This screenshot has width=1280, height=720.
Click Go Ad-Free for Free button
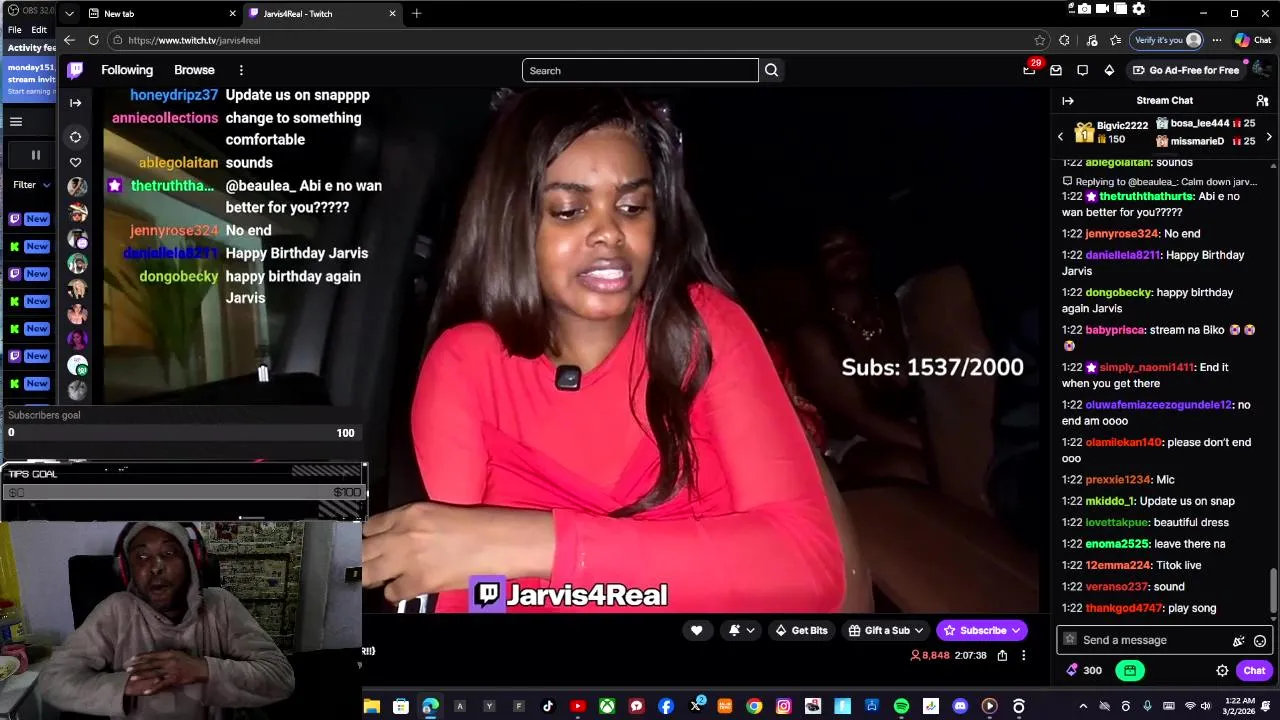point(1187,70)
